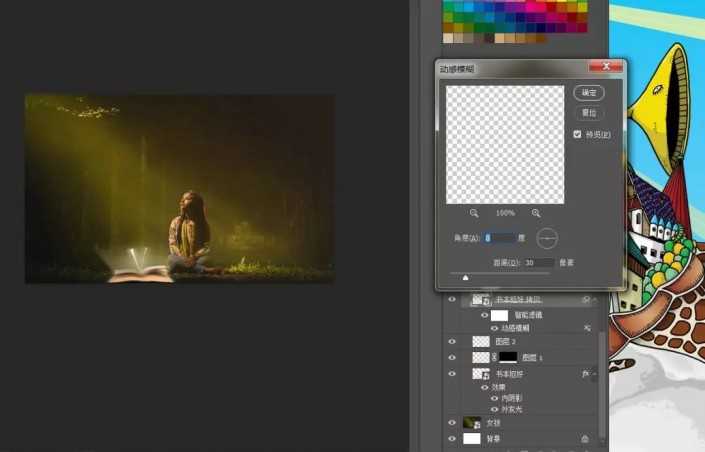The width and height of the screenshot is (705, 452).
Task: Click 复位 button in Motion Blur dialog
Action: click(x=589, y=113)
